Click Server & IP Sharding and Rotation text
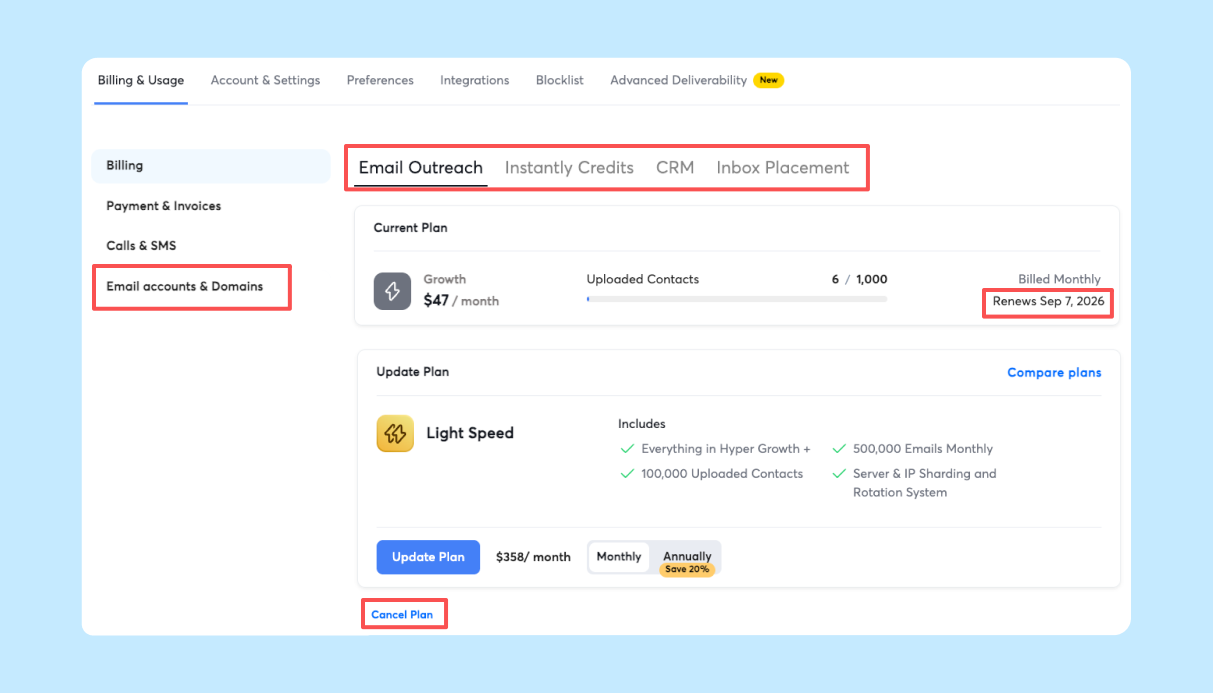This screenshot has height=693, width=1213. point(925,483)
